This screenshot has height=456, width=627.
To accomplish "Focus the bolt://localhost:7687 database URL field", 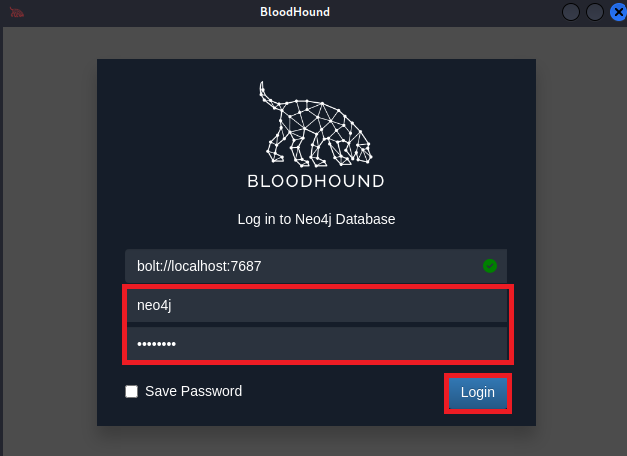I will [x=300, y=266].
